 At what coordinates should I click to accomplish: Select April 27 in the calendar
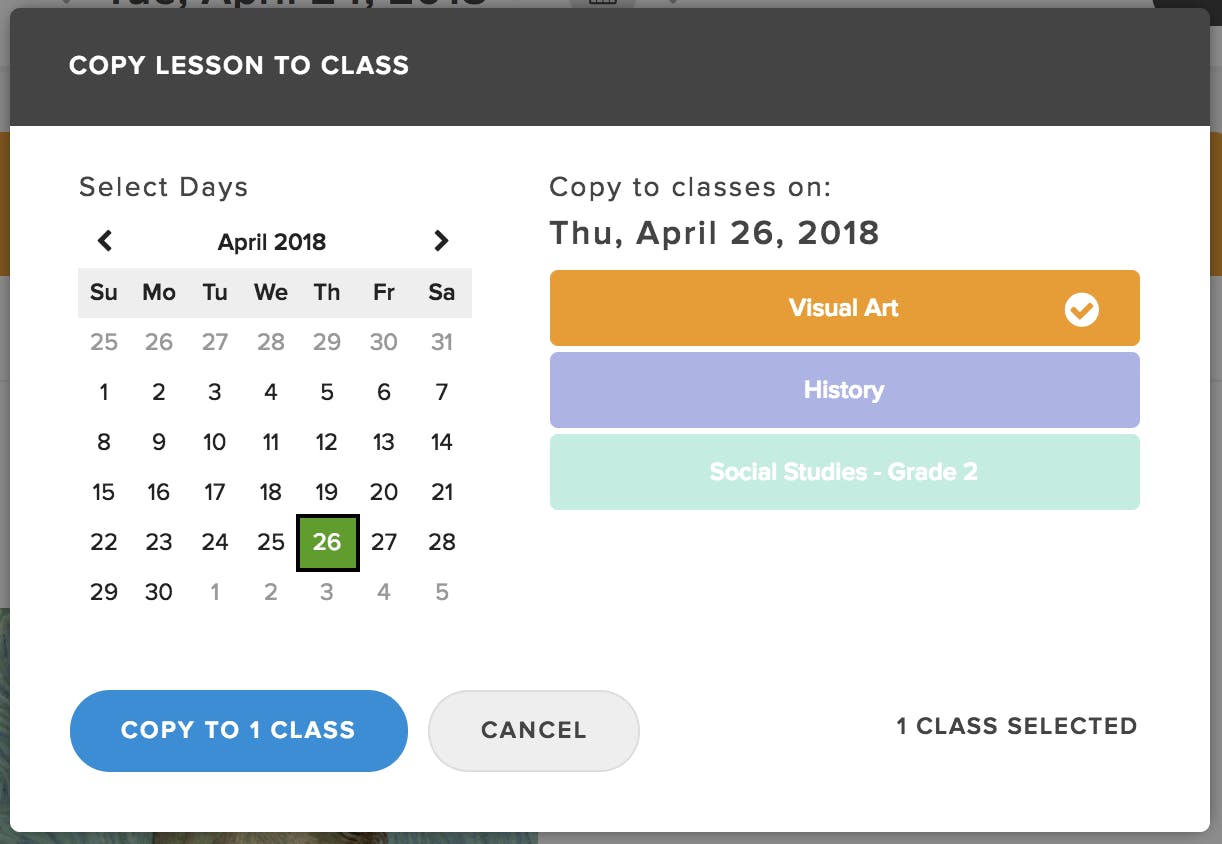[384, 542]
